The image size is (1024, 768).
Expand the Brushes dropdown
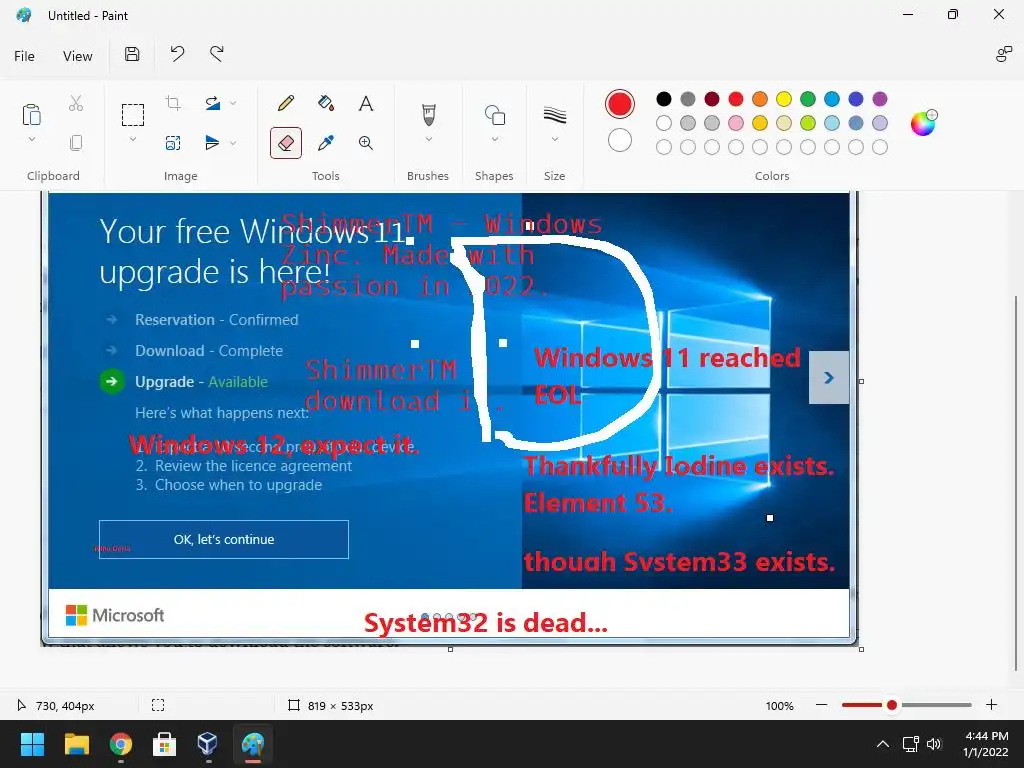tap(428, 139)
